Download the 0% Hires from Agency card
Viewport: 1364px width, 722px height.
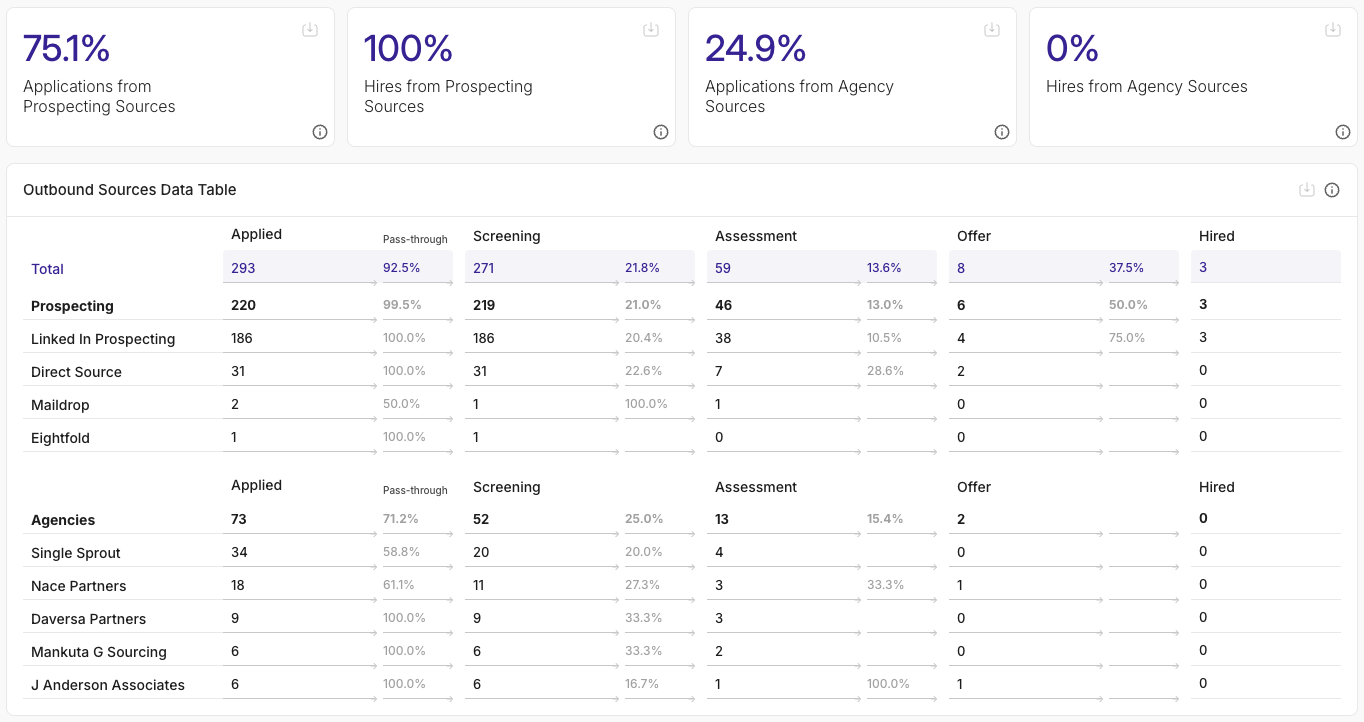click(1333, 30)
